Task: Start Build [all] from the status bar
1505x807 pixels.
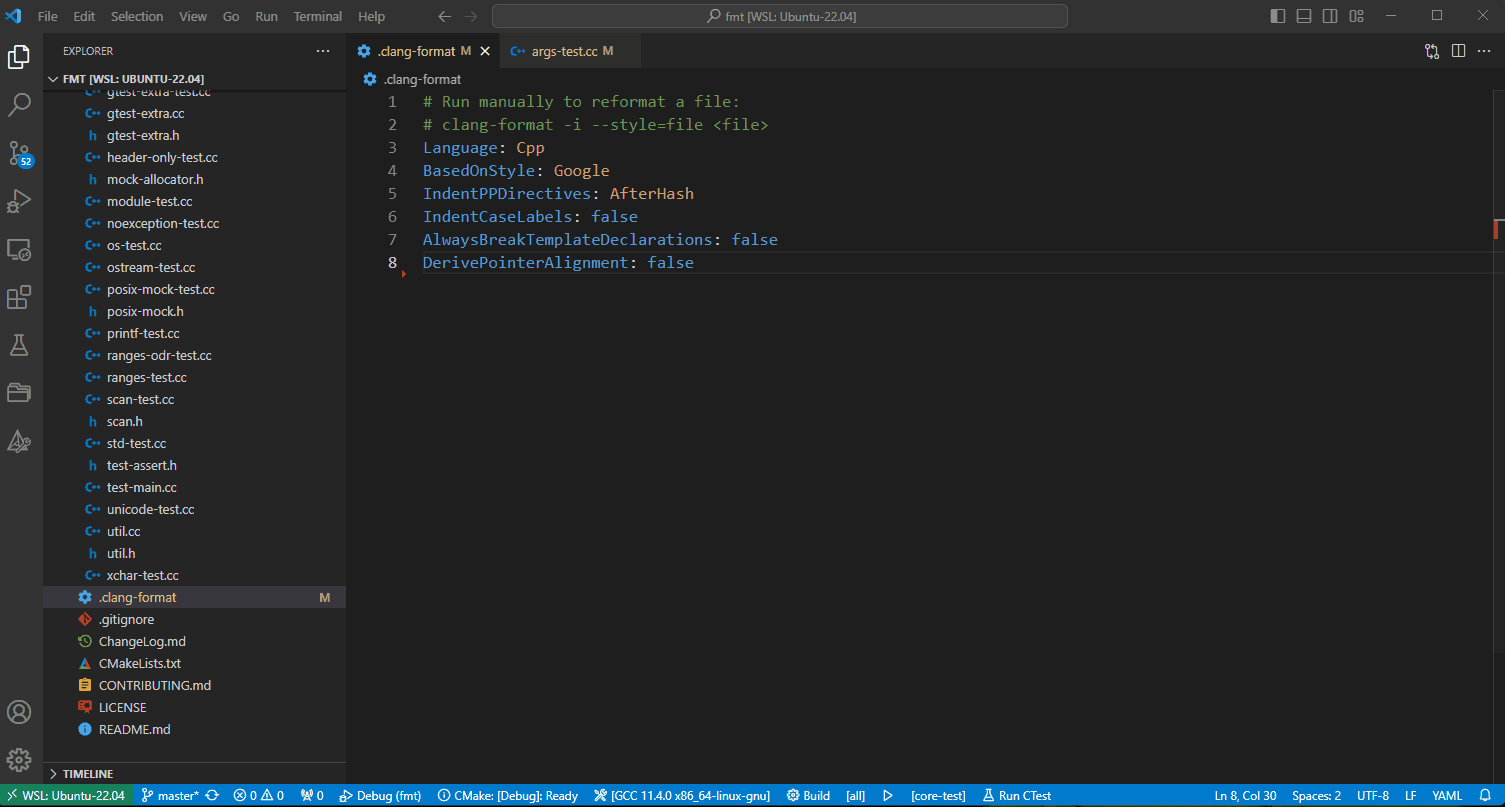Action: 808,795
